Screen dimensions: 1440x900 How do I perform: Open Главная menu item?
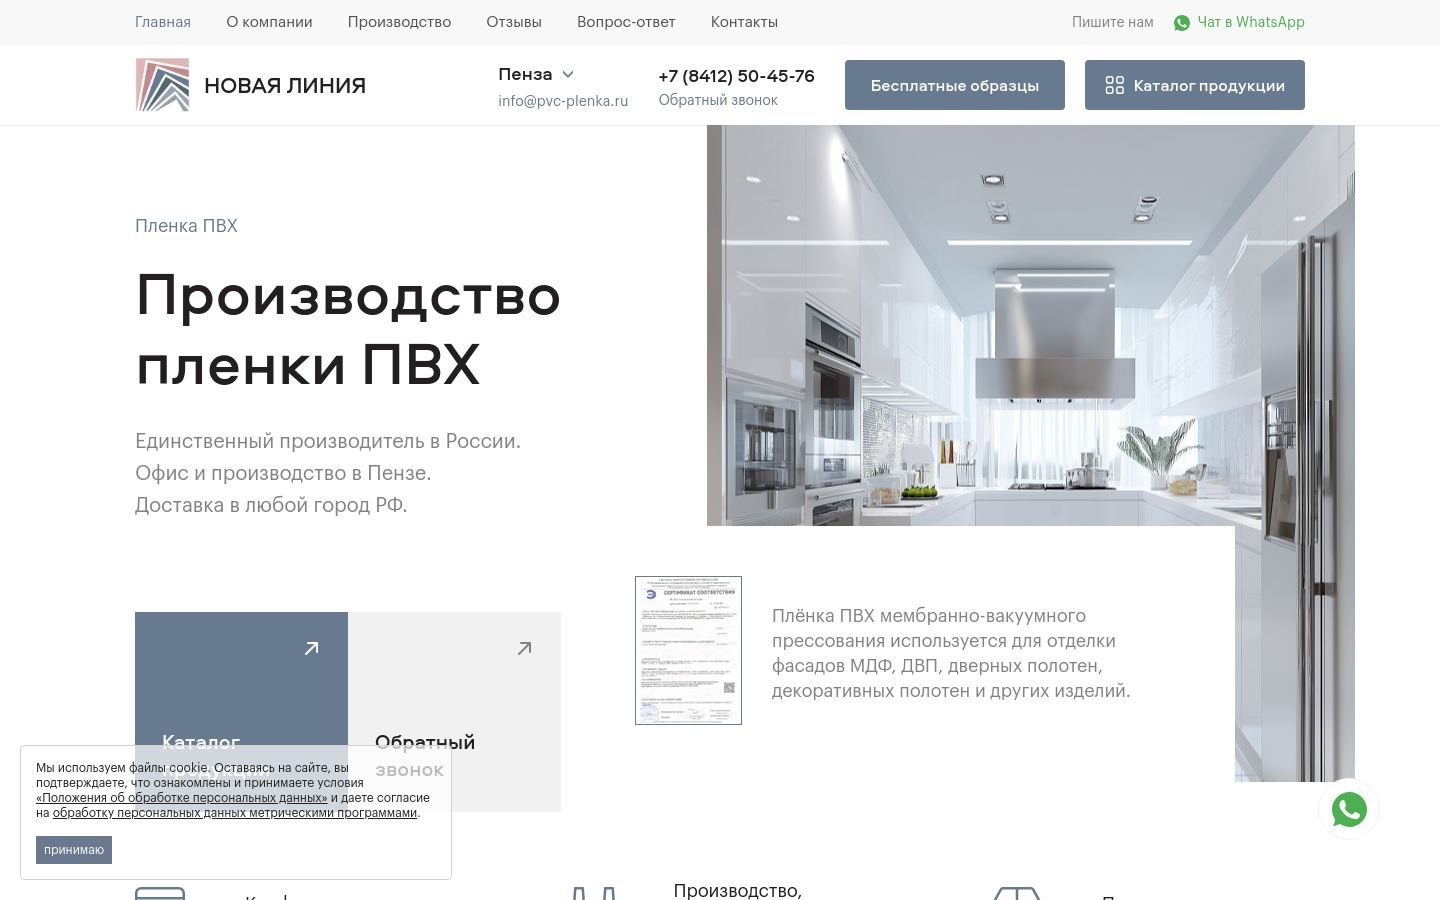[x=163, y=22]
